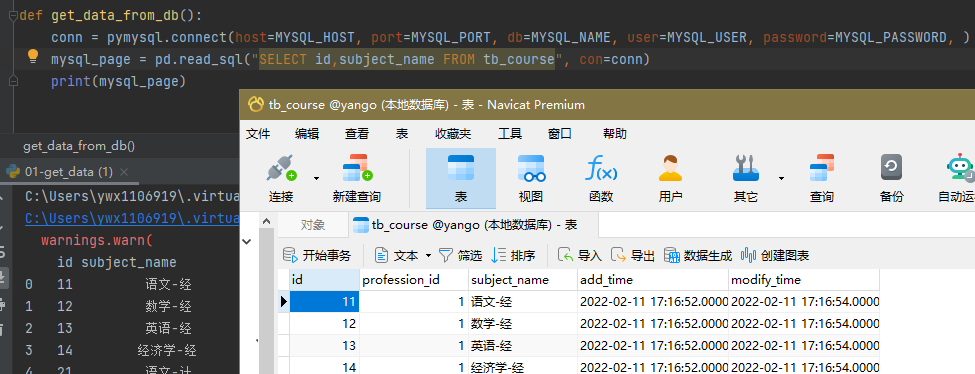Click the subject_name column header in Navicat
This screenshot has width=975, height=374.
click(523, 280)
